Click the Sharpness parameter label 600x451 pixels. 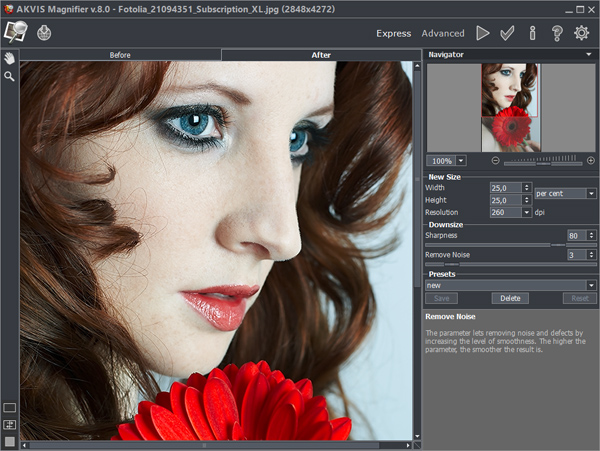tap(441, 235)
